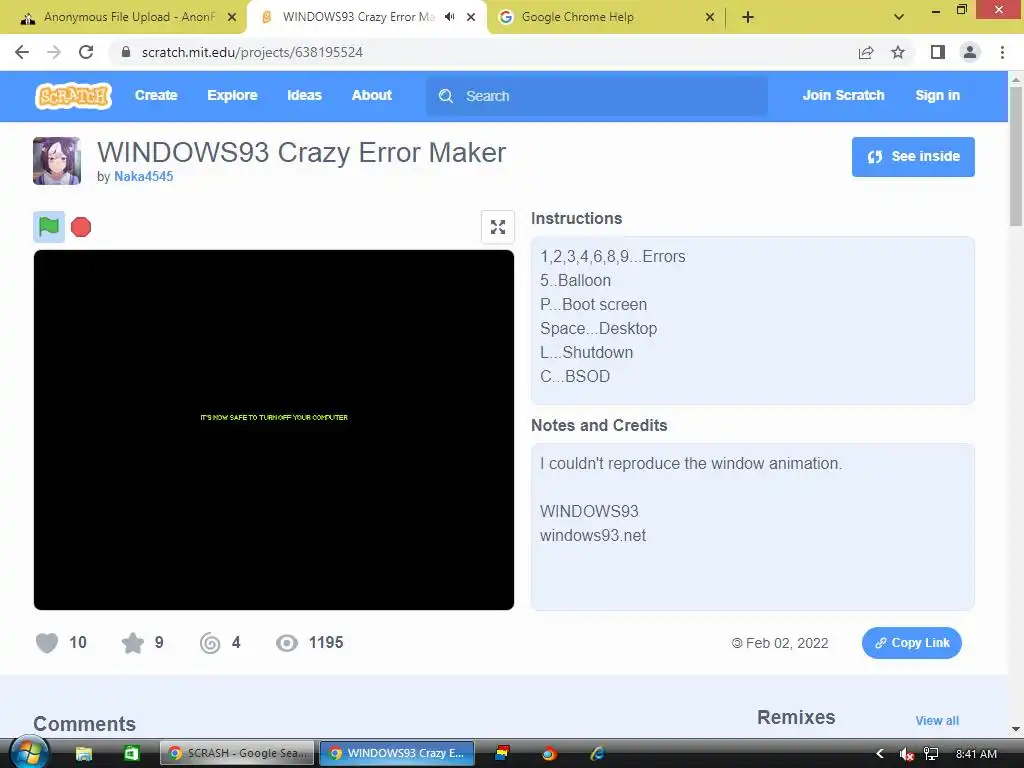Click the network tray icon
Image resolution: width=1024 pixels, height=768 pixels.
pos(931,754)
